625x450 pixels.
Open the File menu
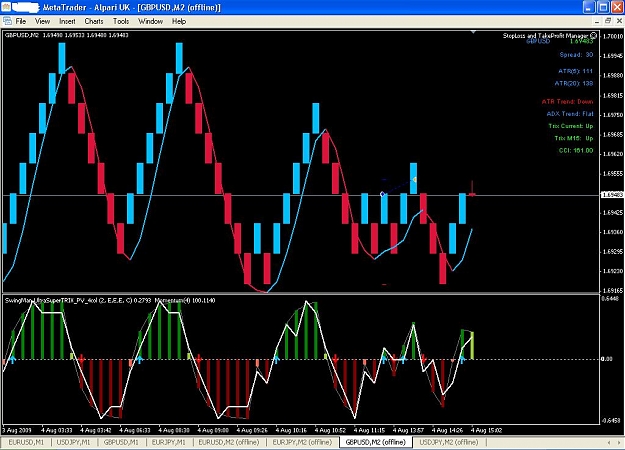coord(21,22)
